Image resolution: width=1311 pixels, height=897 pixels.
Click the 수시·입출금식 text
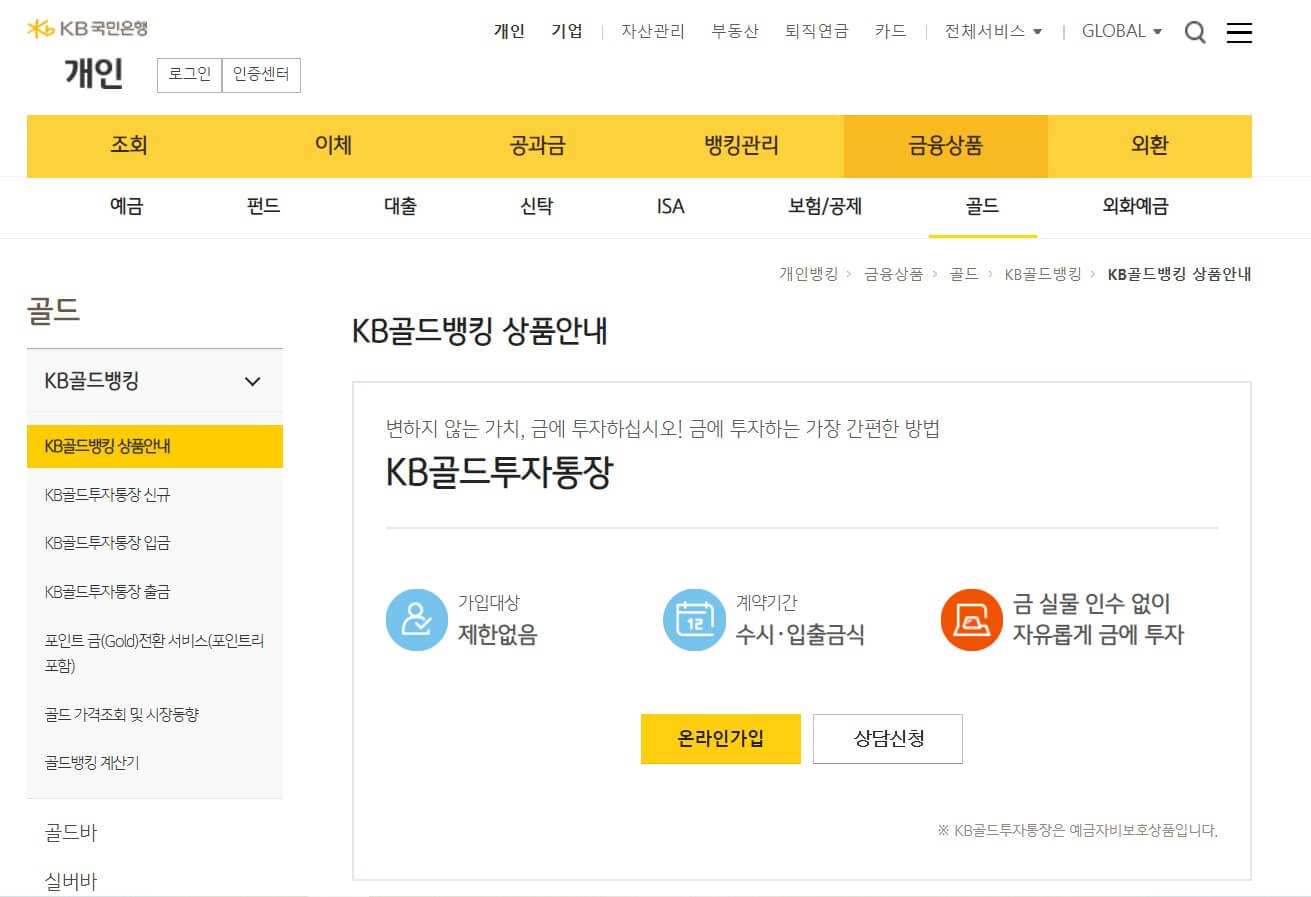pyautogui.click(x=800, y=634)
